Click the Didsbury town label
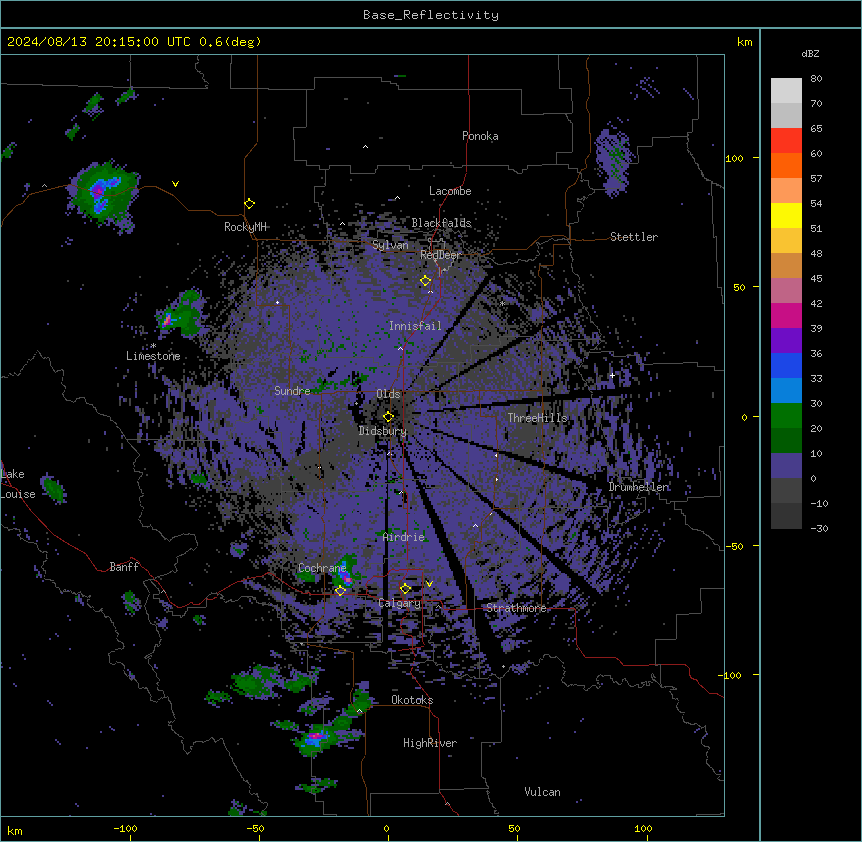This screenshot has width=862, height=842. tap(383, 431)
